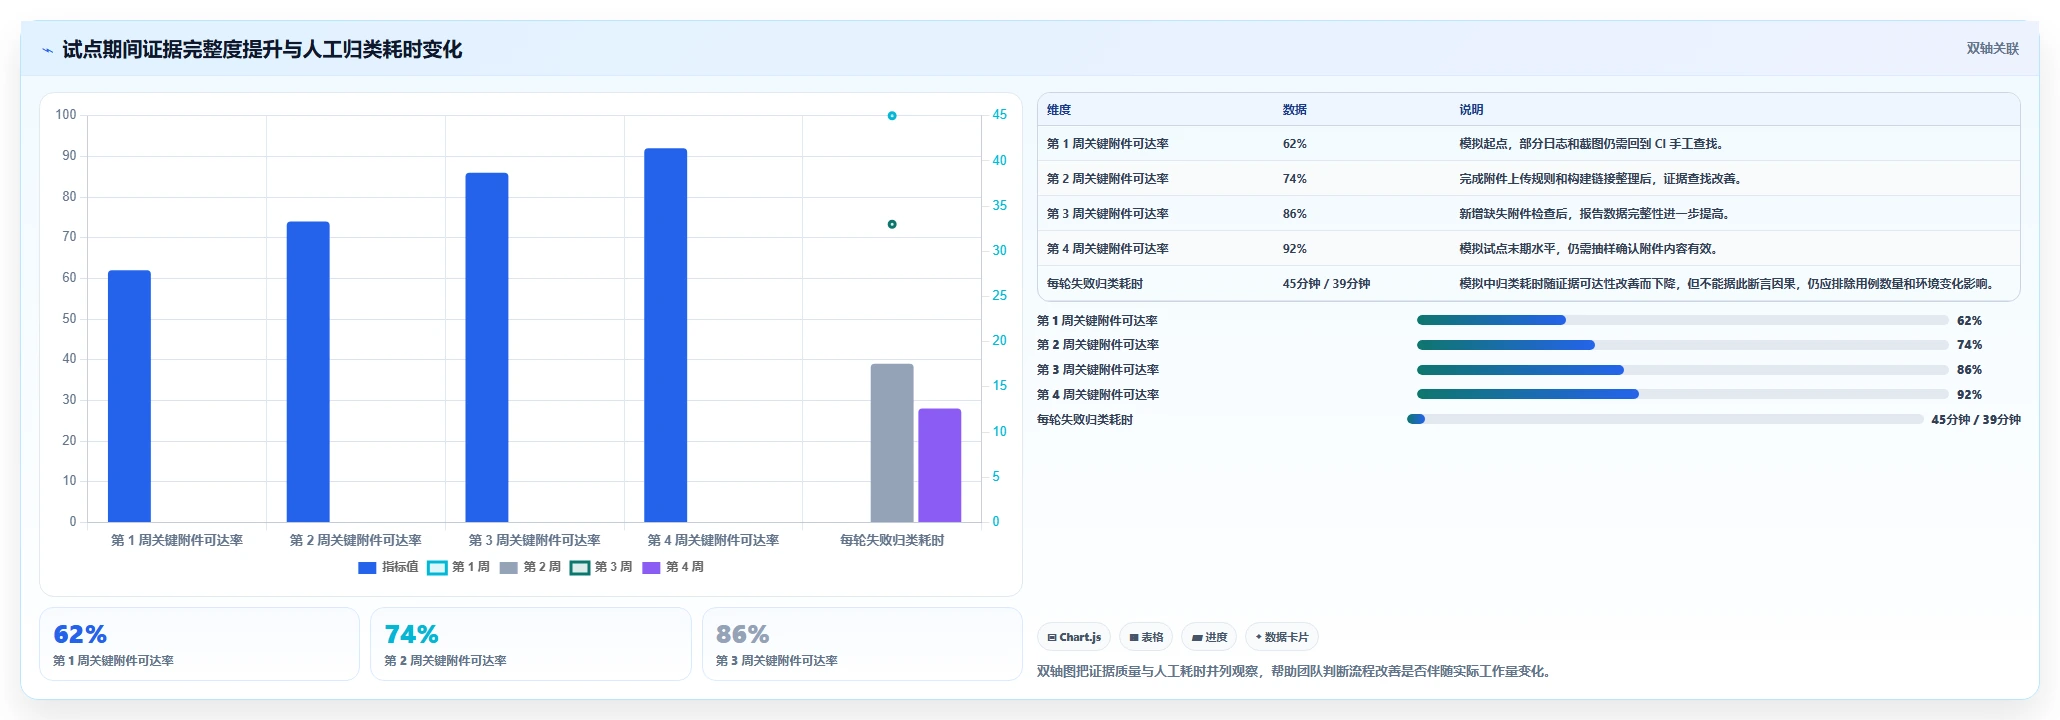2060x720 pixels.
Task: Click the 92% progress bar
Action: (1683, 394)
